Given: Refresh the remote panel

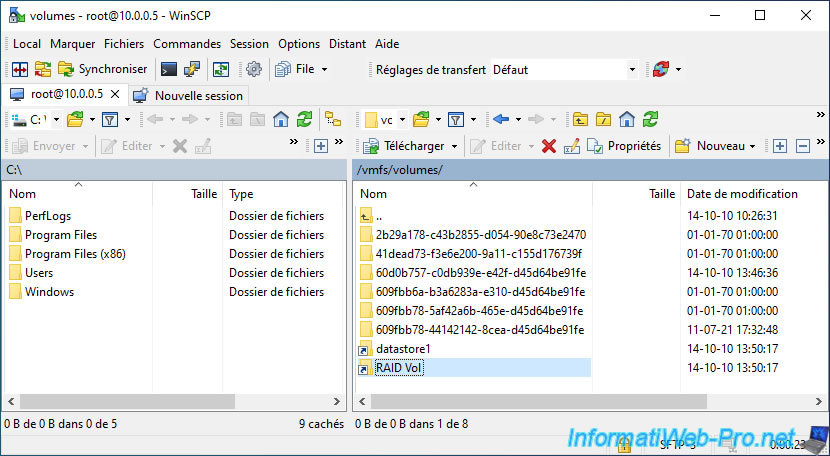Looking at the screenshot, I should click(650, 120).
